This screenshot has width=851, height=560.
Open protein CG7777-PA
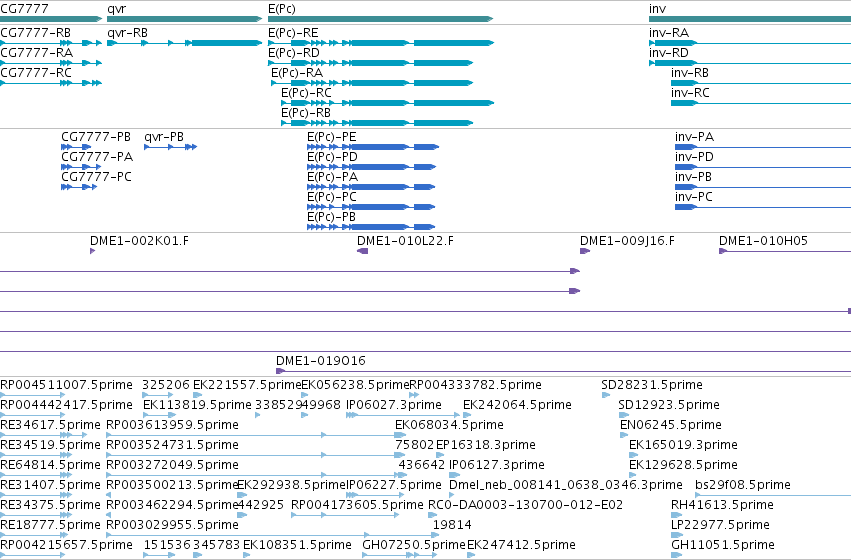pyautogui.click(x=97, y=157)
